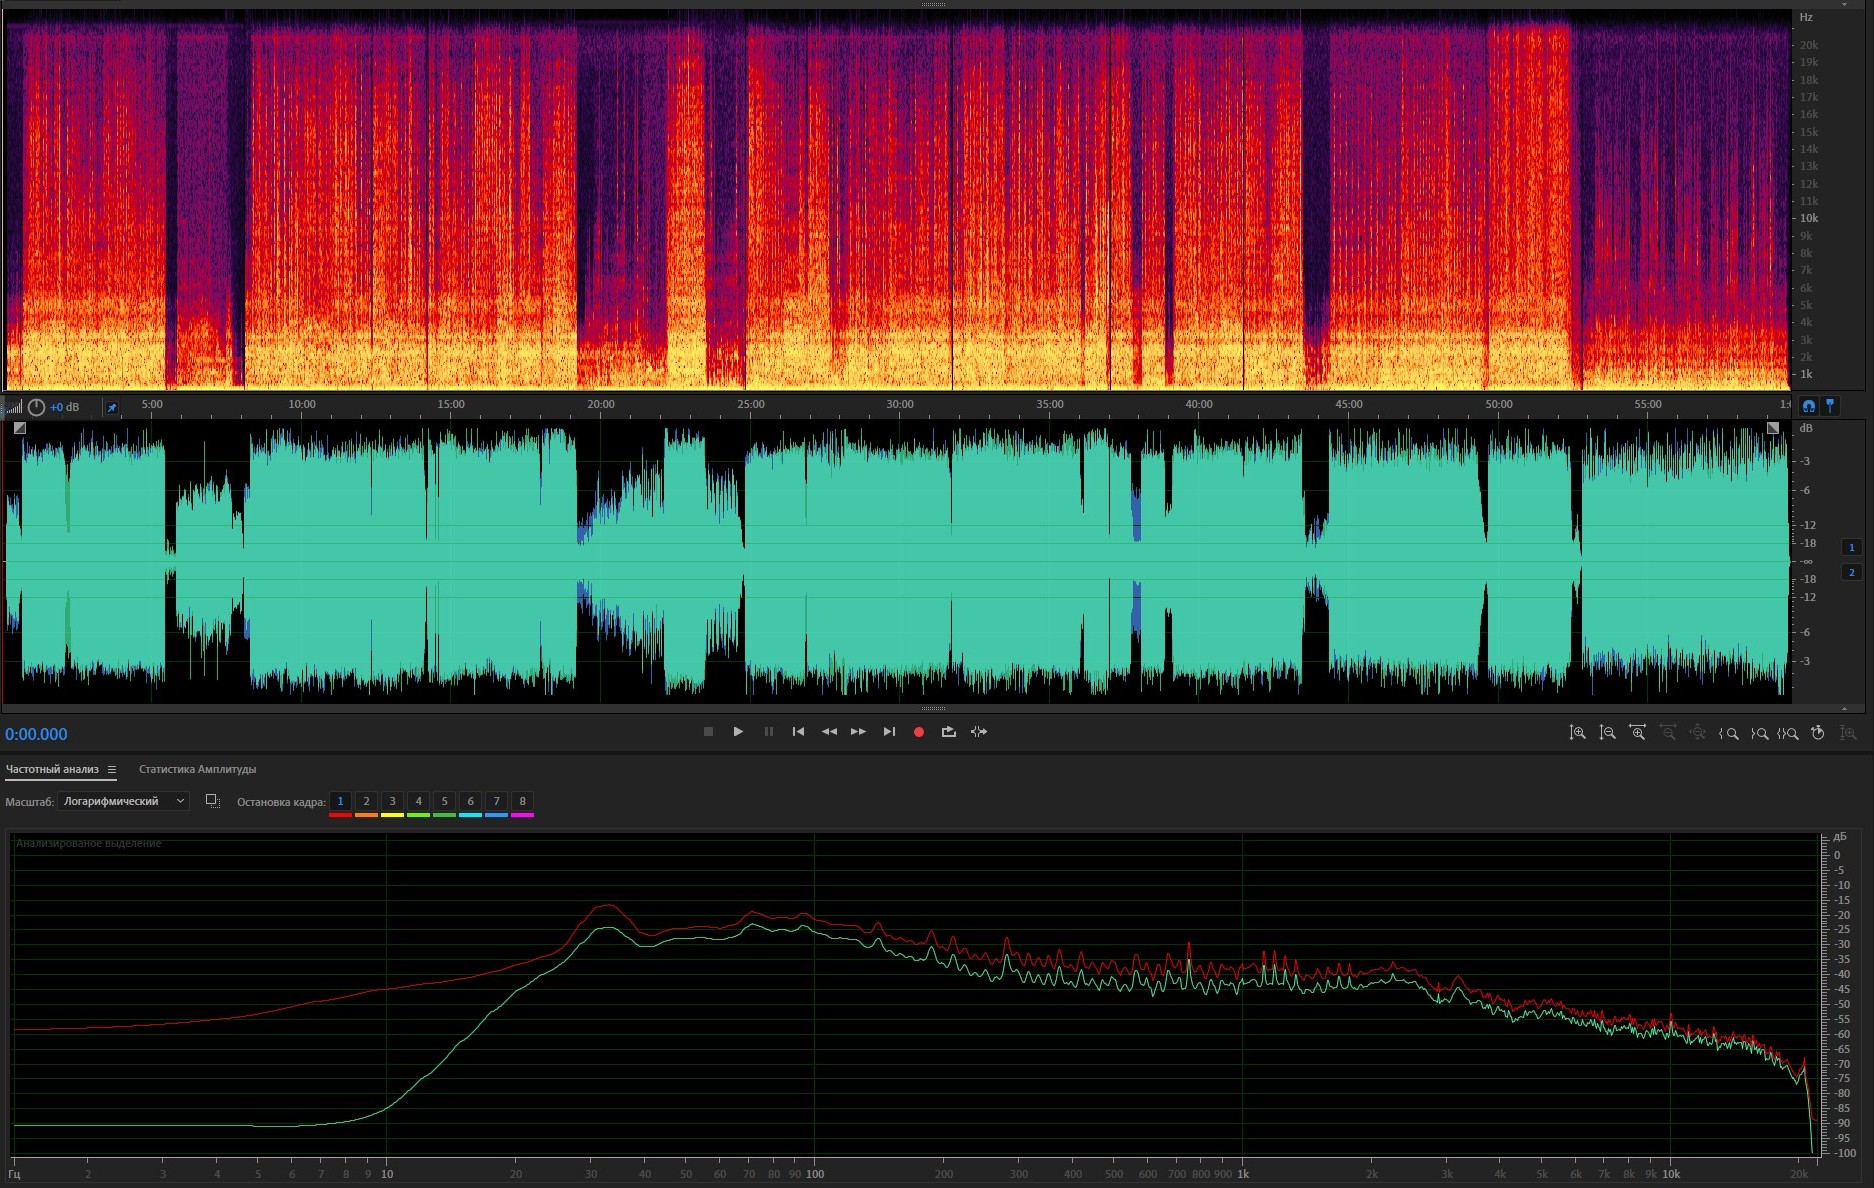Click the level meter bars icon near the gain knob

(14, 407)
